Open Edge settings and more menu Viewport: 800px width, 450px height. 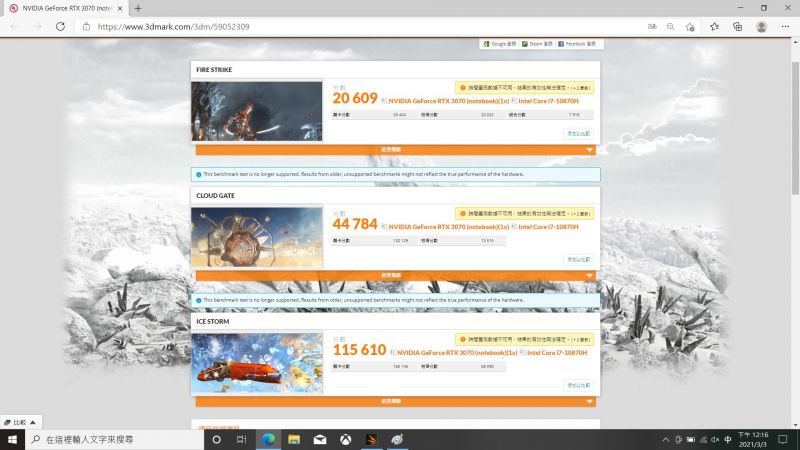pyautogui.click(x=785, y=27)
